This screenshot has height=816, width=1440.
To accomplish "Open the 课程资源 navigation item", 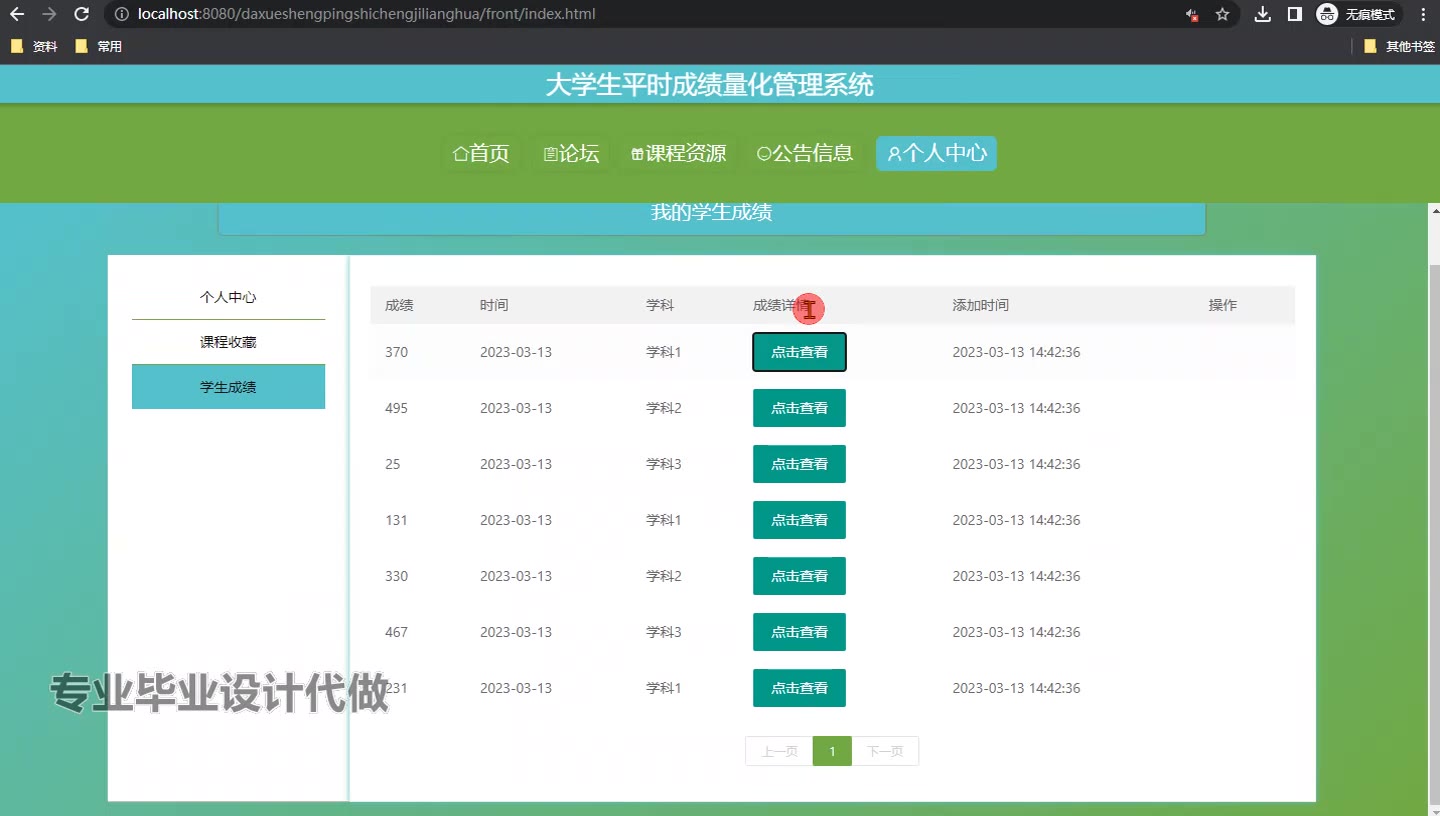I will pos(678,153).
